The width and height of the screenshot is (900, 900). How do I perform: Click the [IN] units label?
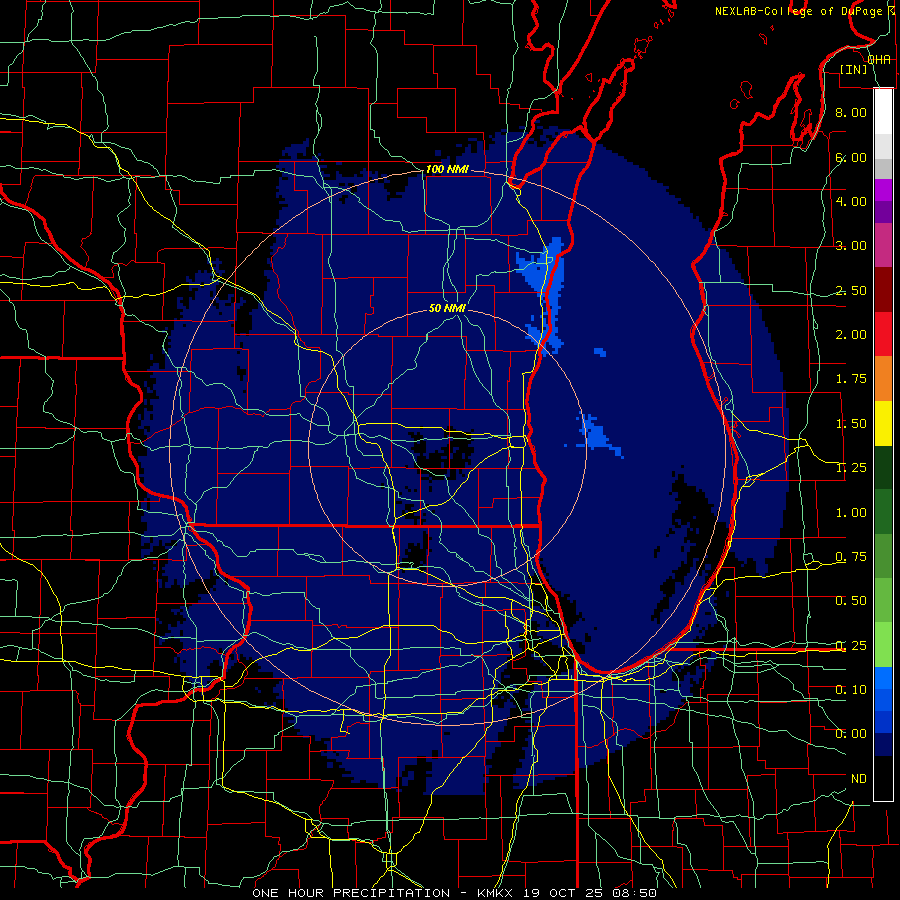[x=854, y=69]
